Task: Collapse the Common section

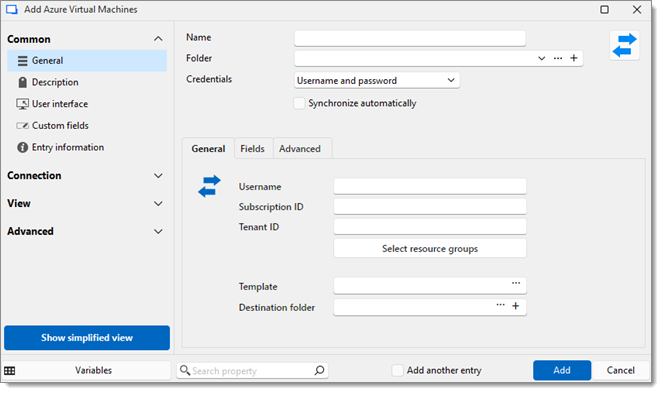Action: (x=158, y=39)
